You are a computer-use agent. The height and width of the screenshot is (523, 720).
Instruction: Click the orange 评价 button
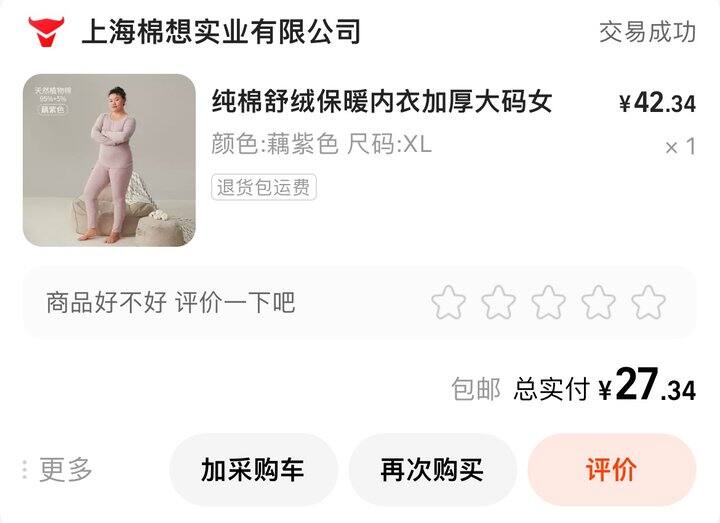[x=612, y=470]
